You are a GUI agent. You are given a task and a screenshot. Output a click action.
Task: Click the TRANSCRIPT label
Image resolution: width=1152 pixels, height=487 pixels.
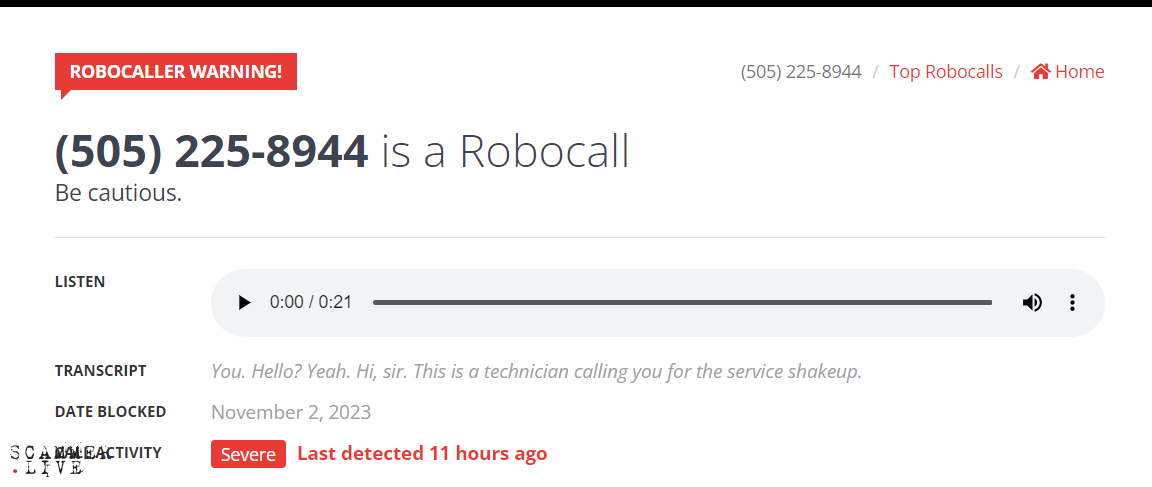pyautogui.click(x=101, y=371)
